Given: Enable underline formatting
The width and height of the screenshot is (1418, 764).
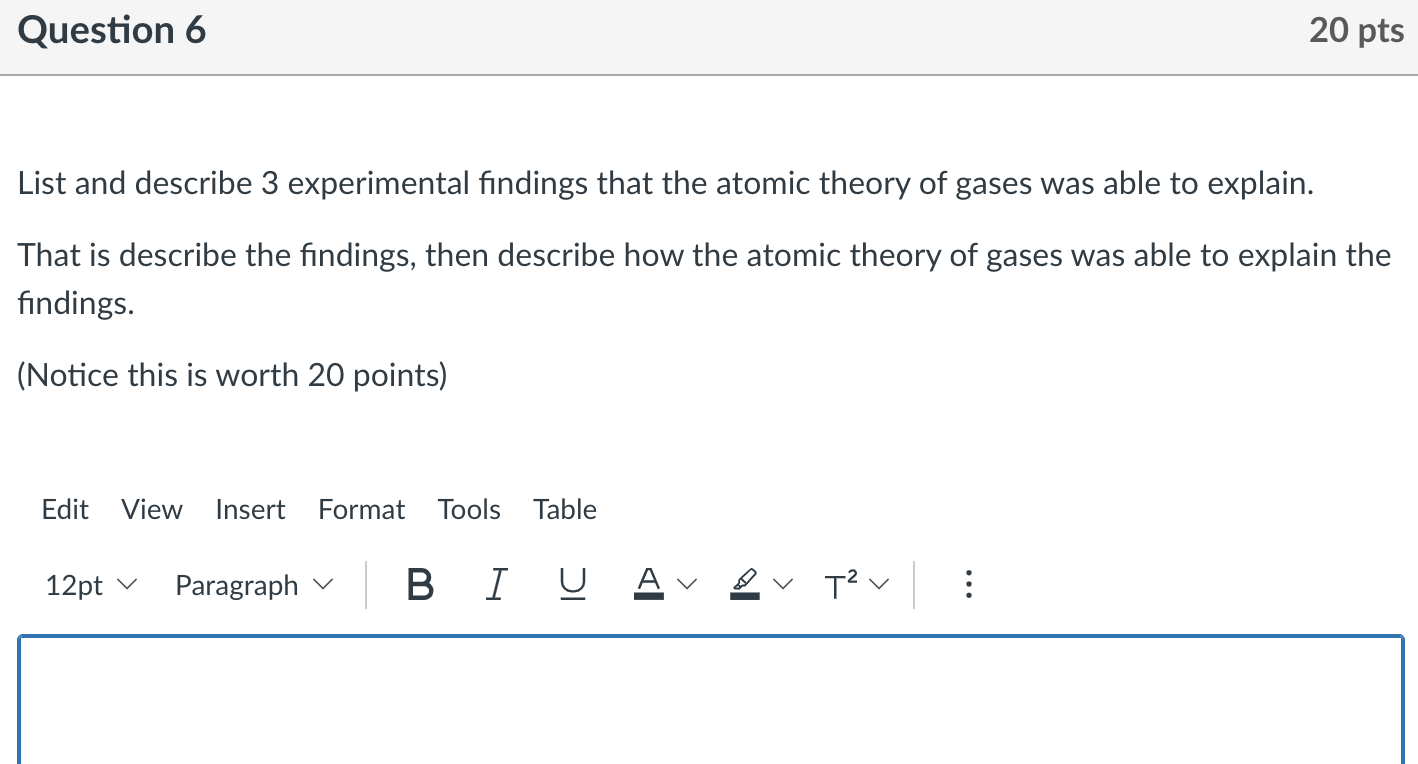Looking at the screenshot, I should 570,585.
